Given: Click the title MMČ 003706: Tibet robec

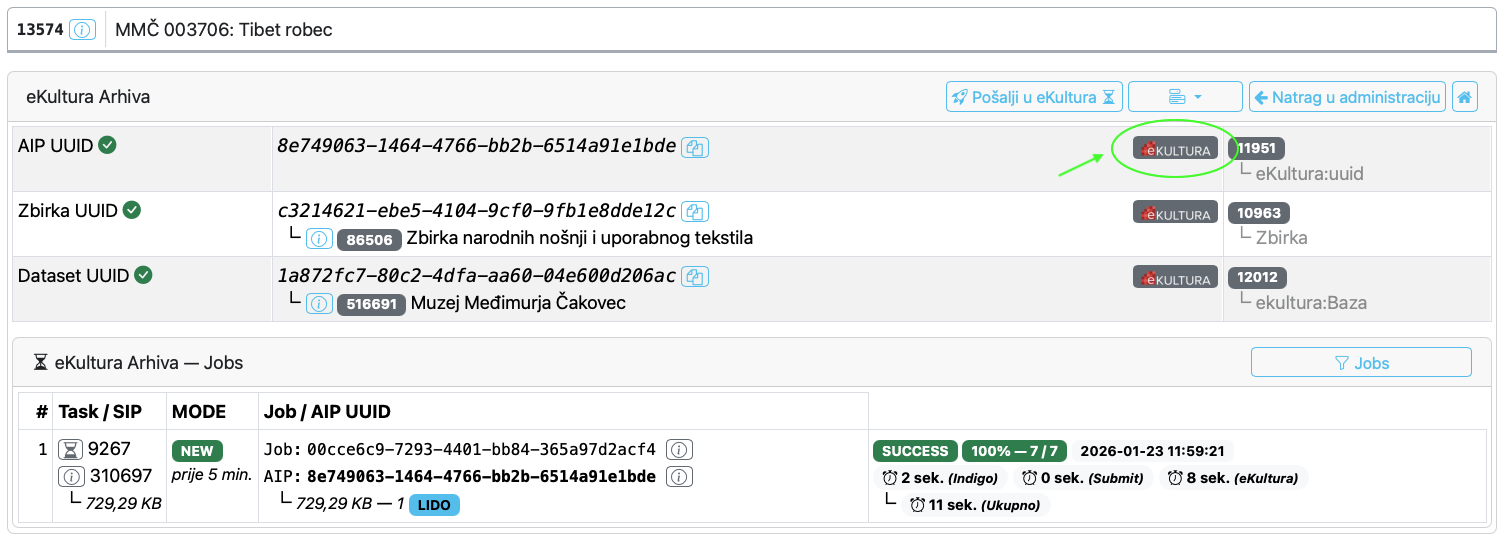Looking at the screenshot, I should click(224, 30).
